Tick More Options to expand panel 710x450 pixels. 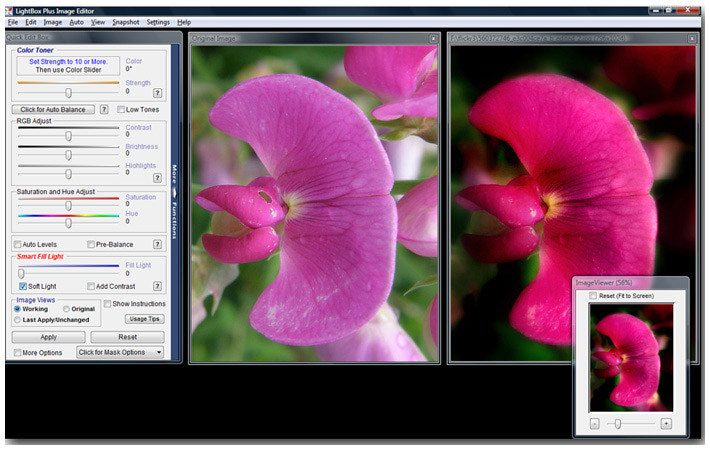pos(17,353)
